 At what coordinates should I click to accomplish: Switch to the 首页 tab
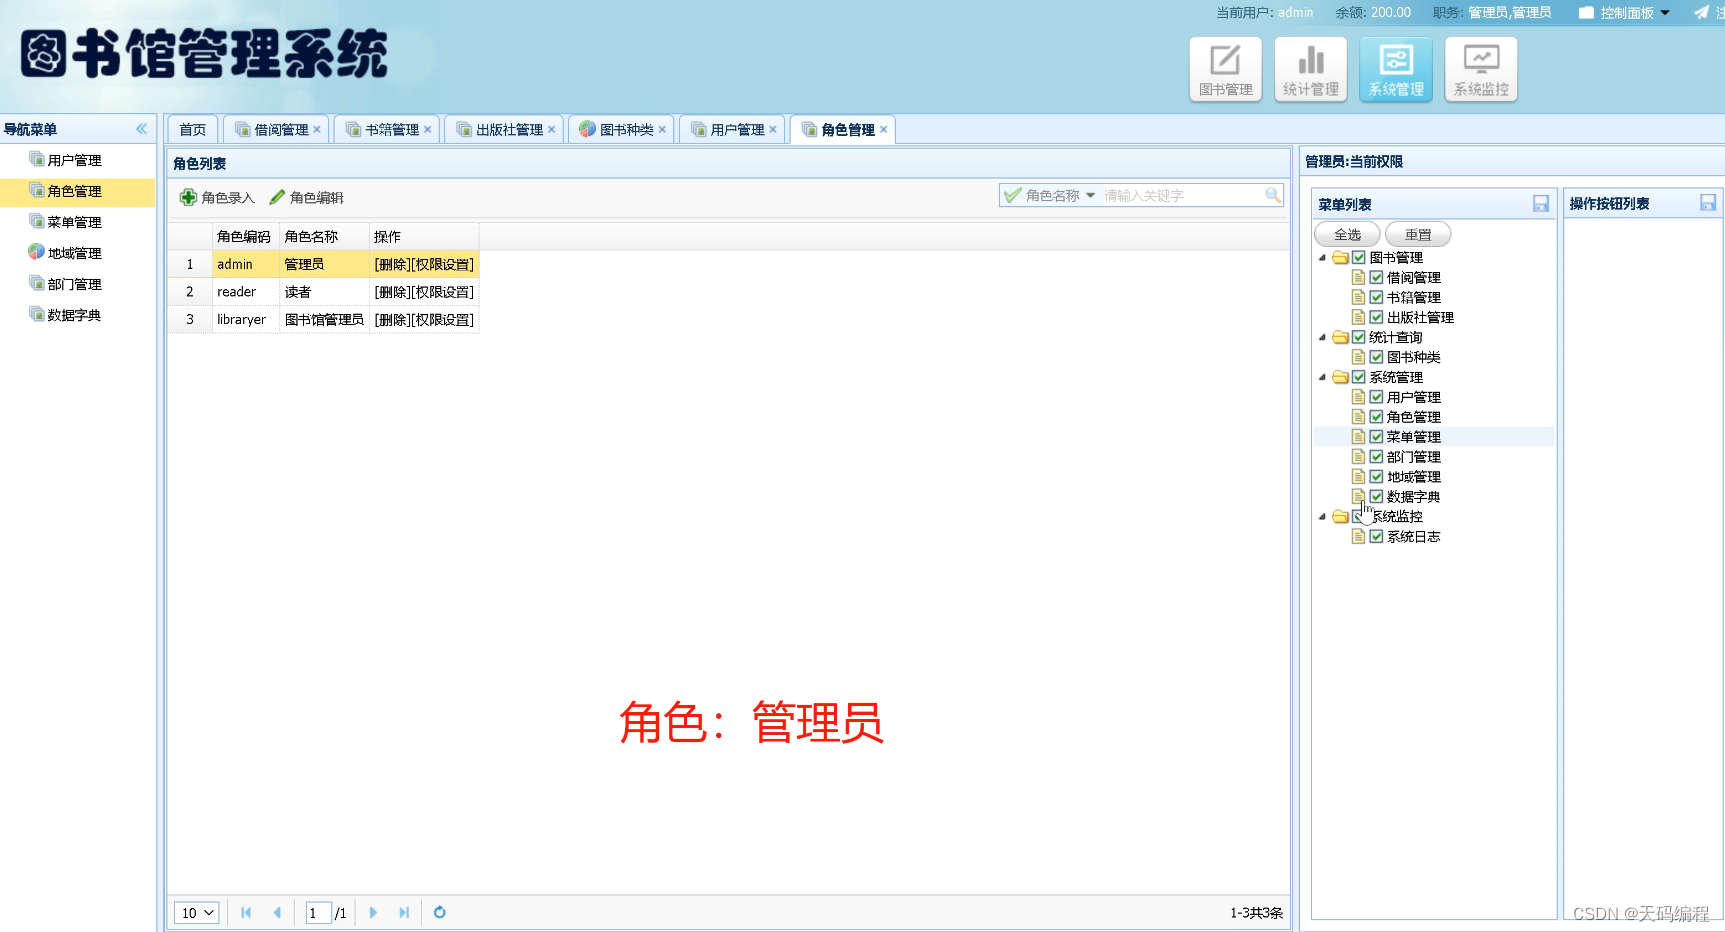(192, 129)
